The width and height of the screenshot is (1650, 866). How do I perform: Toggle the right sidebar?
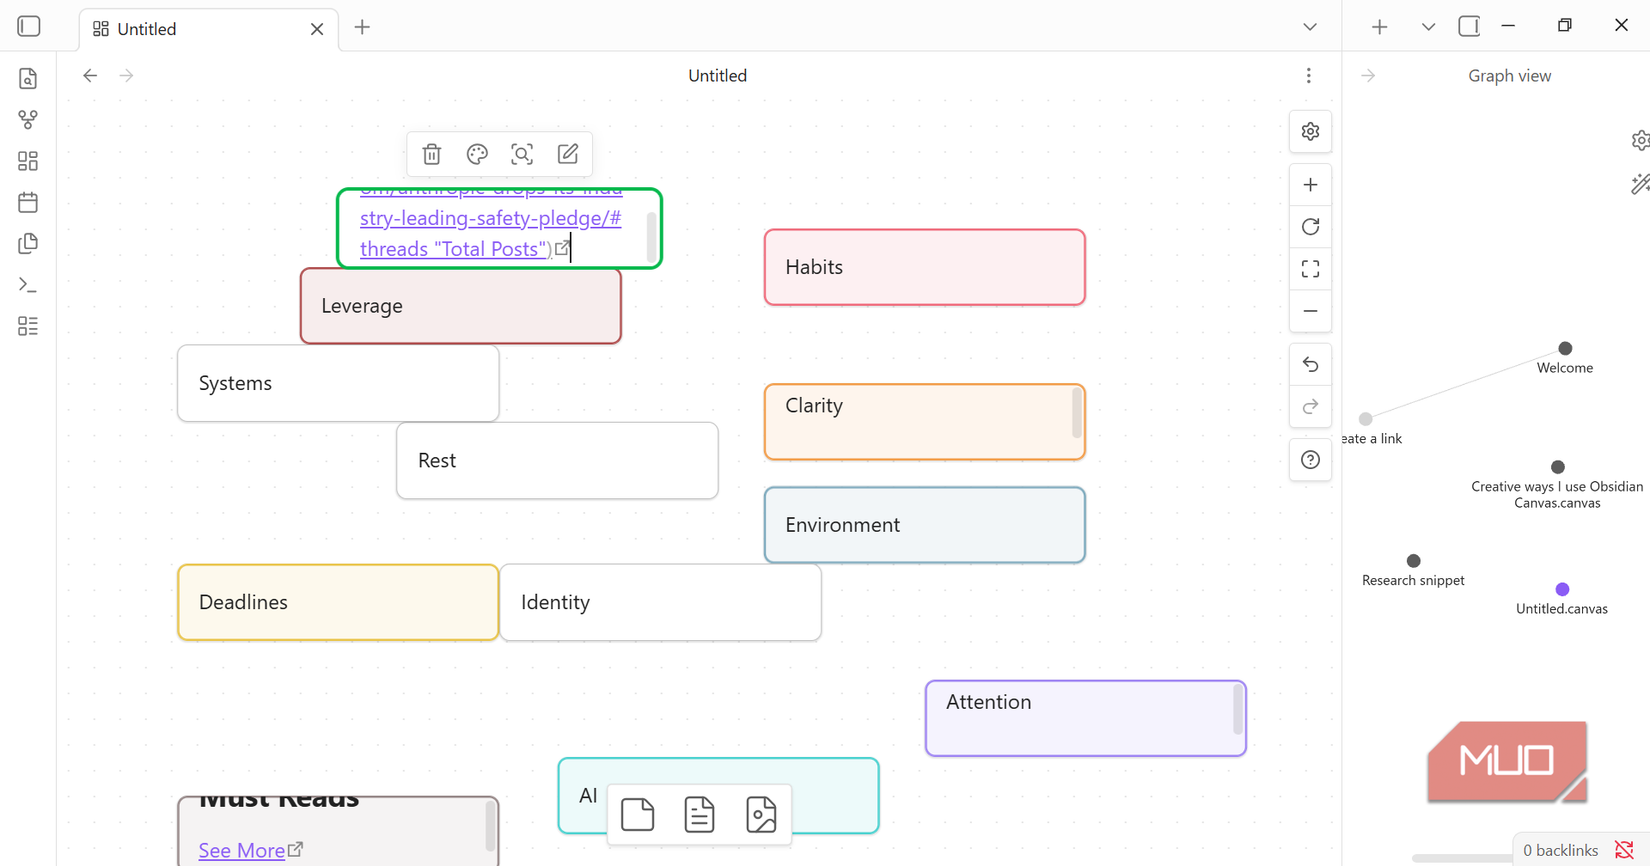click(x=1468, y=27)
